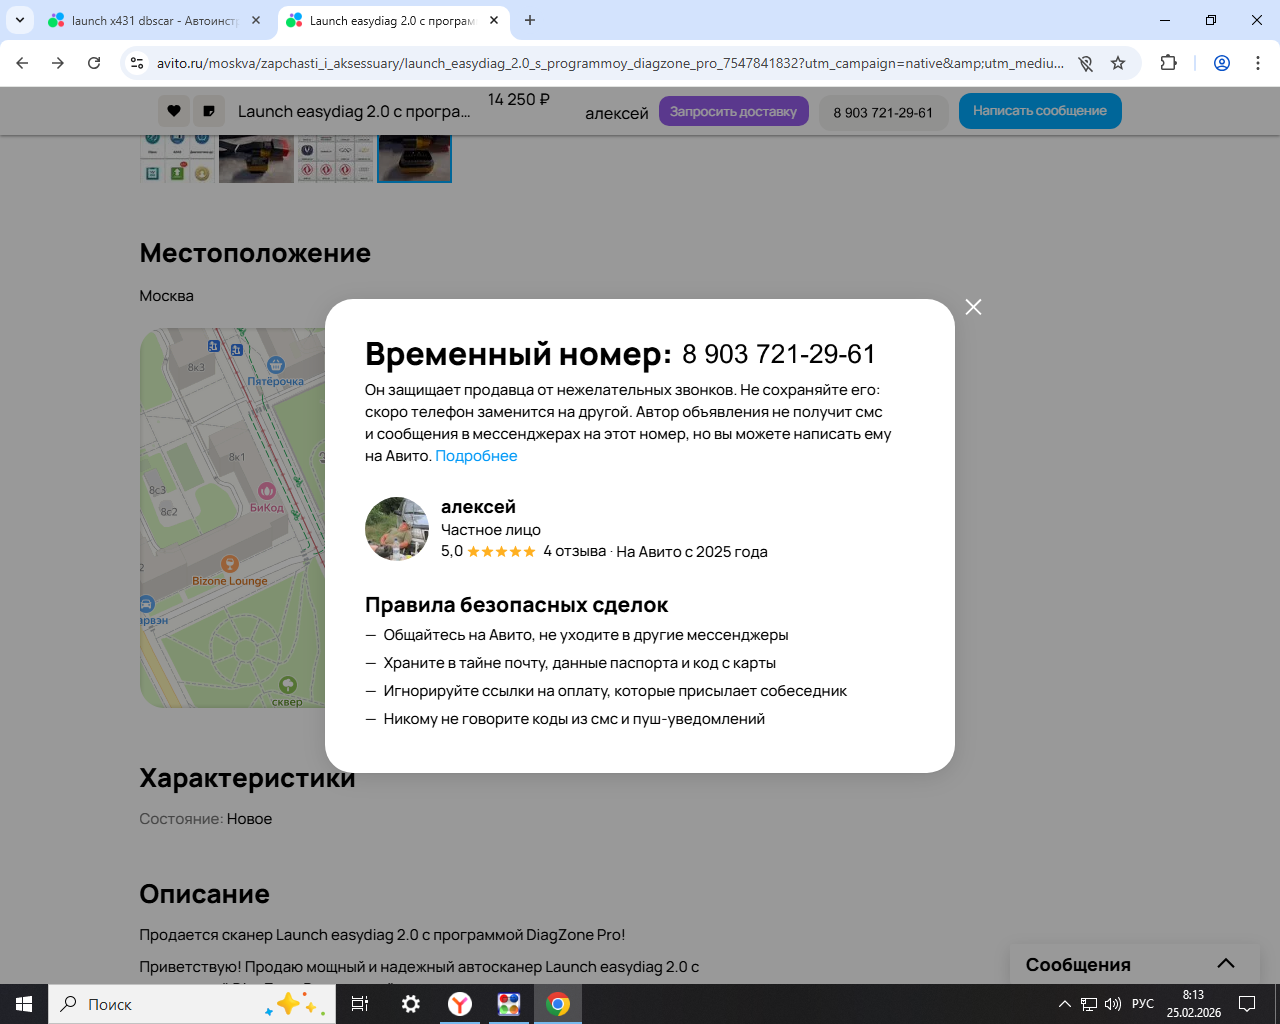Click the Москва location text

pyautogui.click(x=167, y=296)
